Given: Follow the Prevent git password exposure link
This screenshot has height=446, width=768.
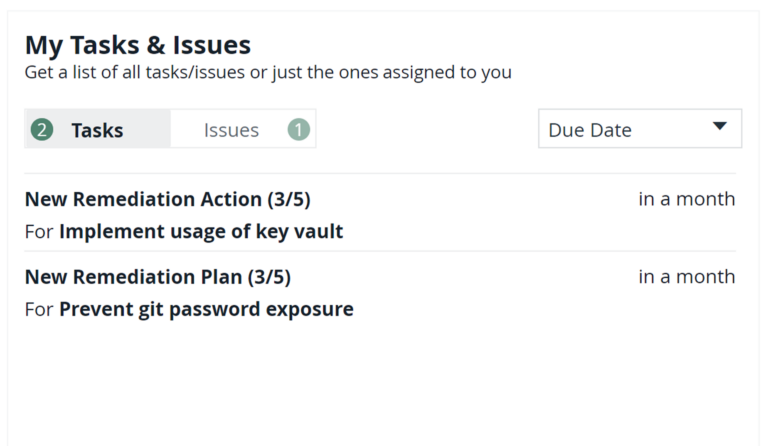Looking at the screenshot, I should 206,309.
